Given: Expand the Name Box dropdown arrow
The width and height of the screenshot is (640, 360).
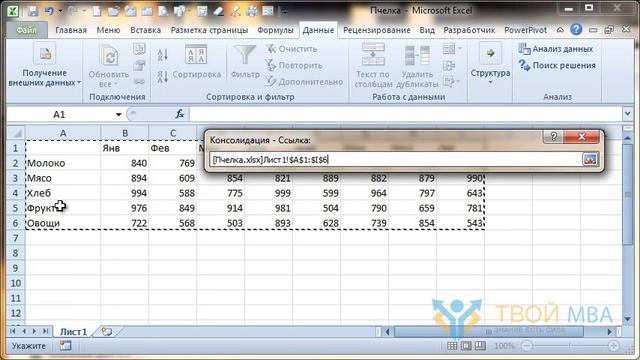Looking at the screenshot, I should click(x=118, y=115).
